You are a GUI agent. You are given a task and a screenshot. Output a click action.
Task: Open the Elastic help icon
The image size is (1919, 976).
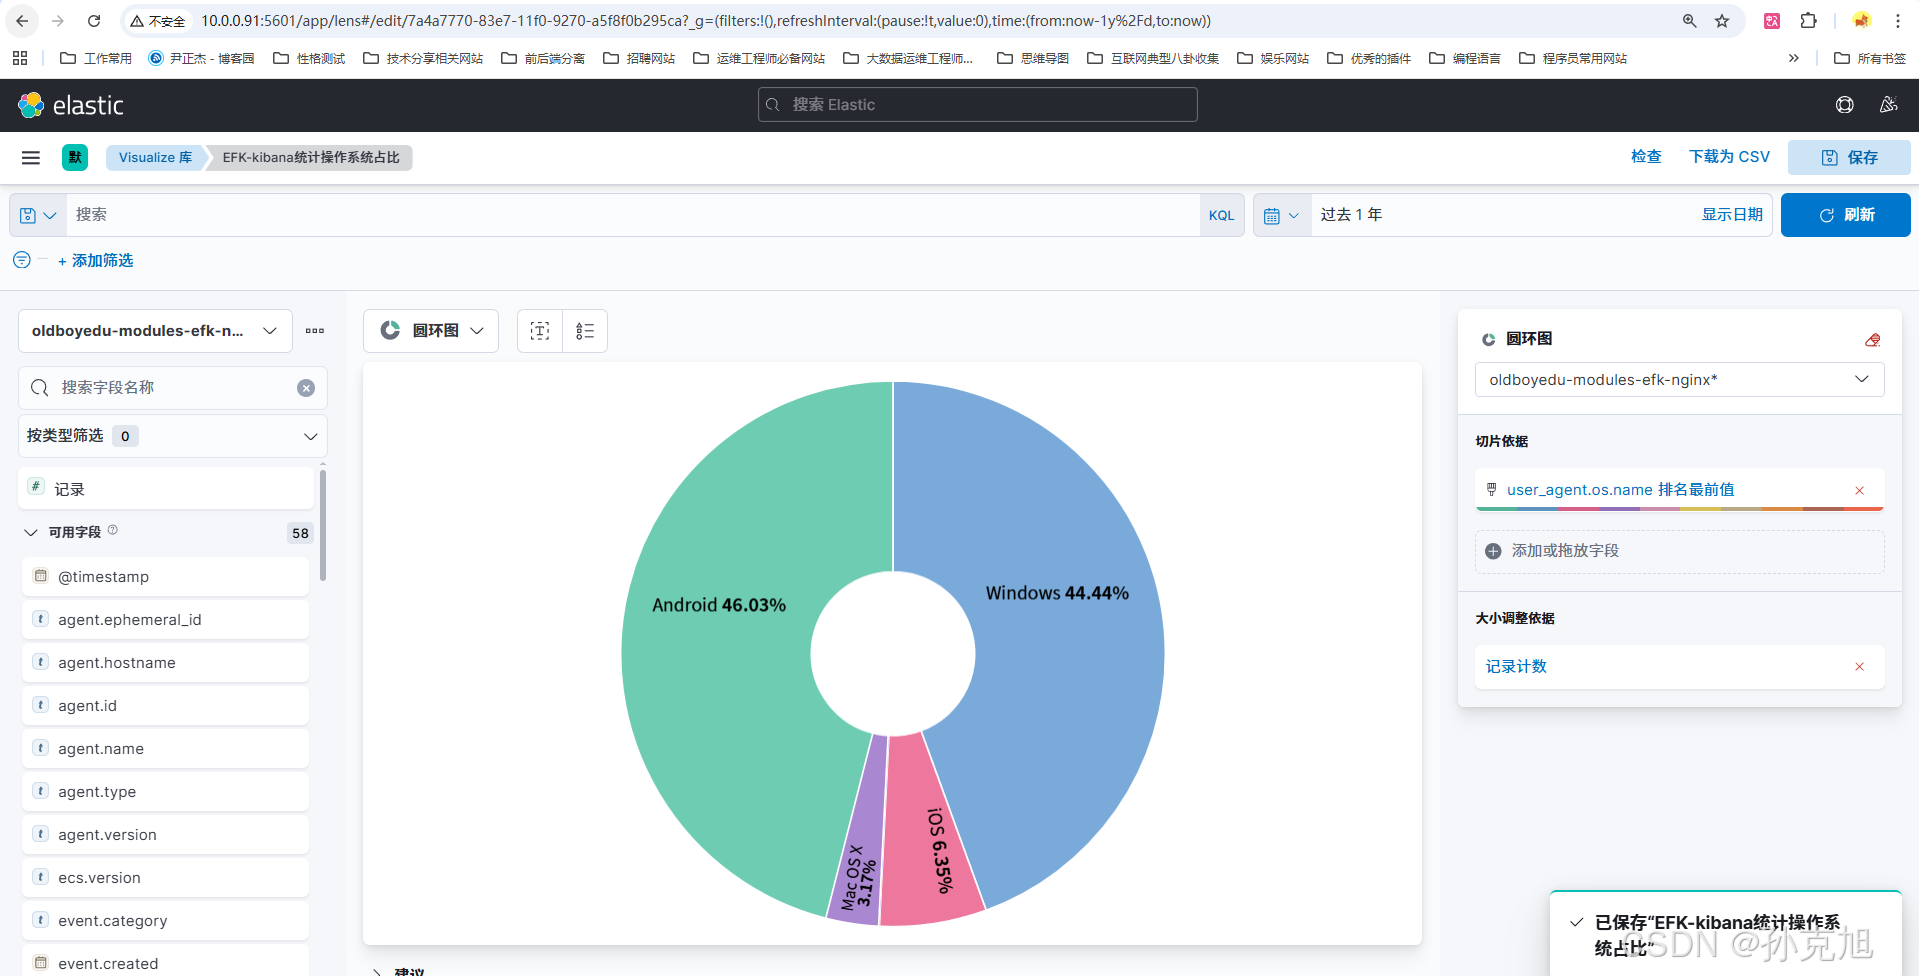(x=1845, y=105)
